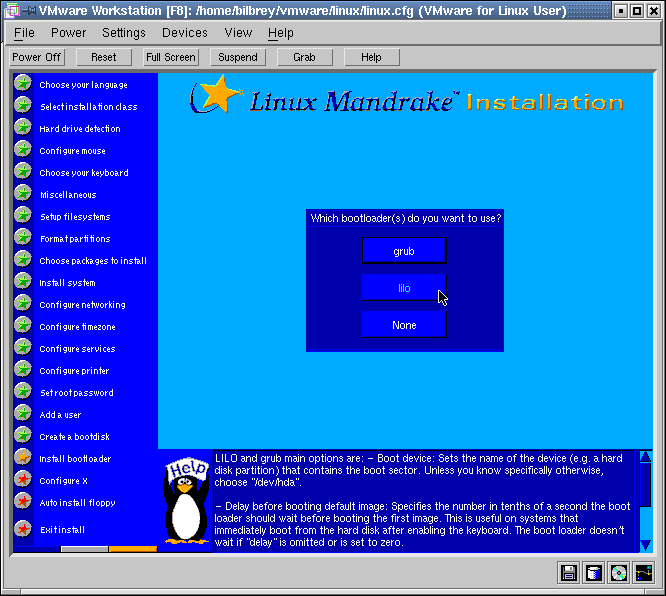
Task: Choose lilo as the bootloader
Action: point(404,288)
